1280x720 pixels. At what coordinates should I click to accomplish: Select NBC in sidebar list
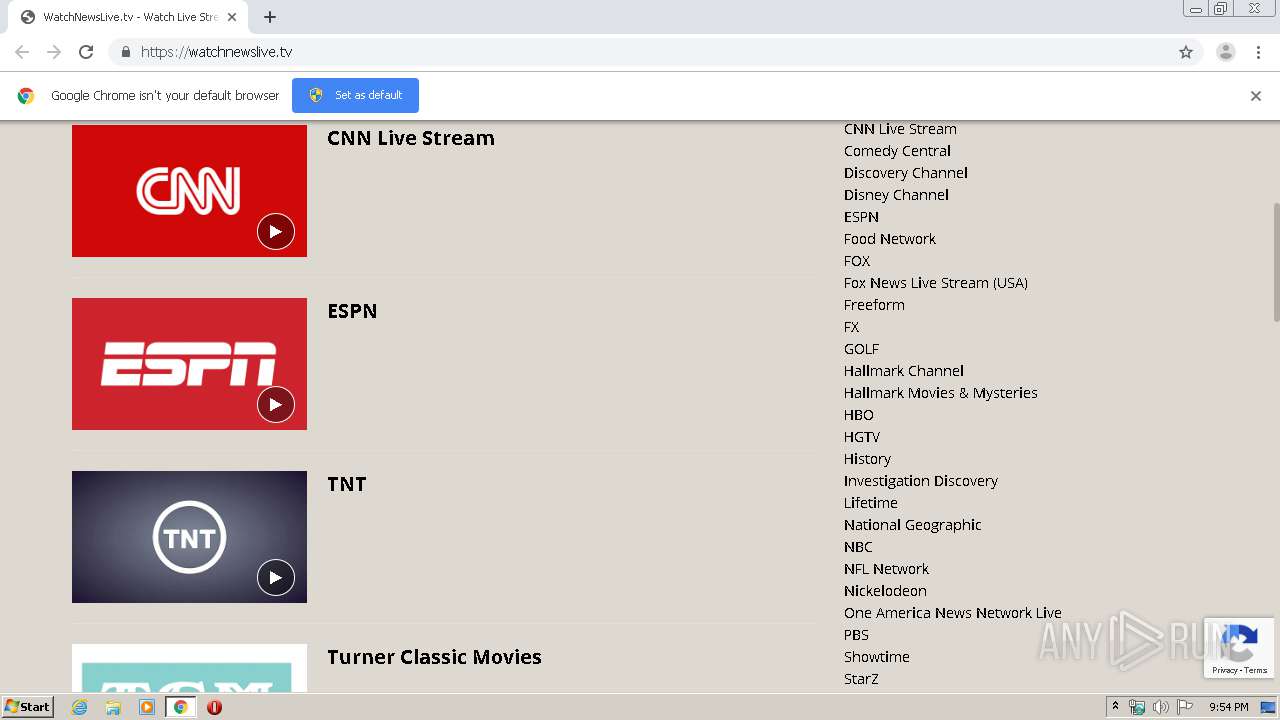click(858, 547)
